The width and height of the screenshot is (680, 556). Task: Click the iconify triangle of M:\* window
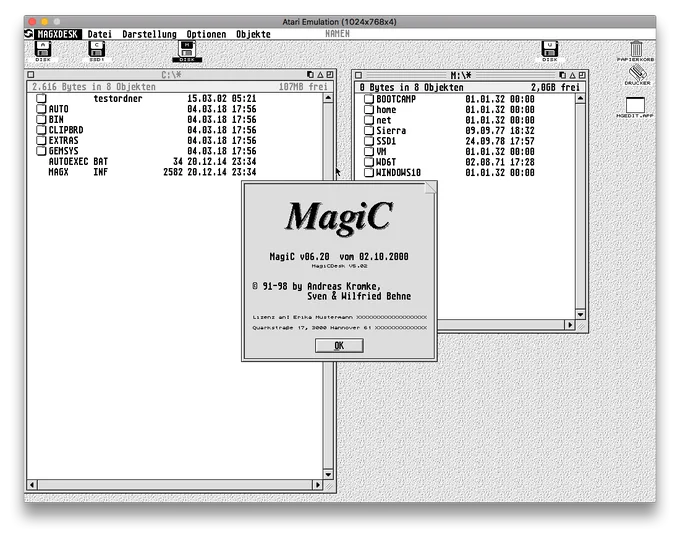pyautogui.click(x=572, y=75)
